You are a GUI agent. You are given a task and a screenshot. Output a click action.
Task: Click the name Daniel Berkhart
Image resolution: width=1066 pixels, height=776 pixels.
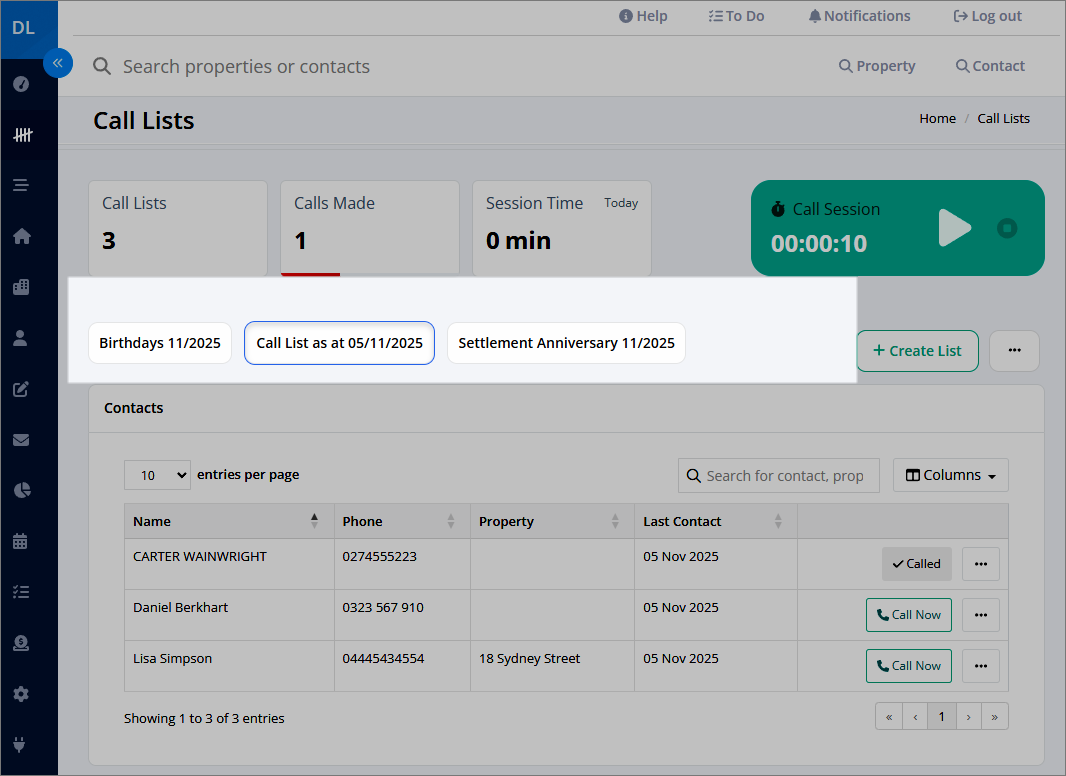coord(180,607)
